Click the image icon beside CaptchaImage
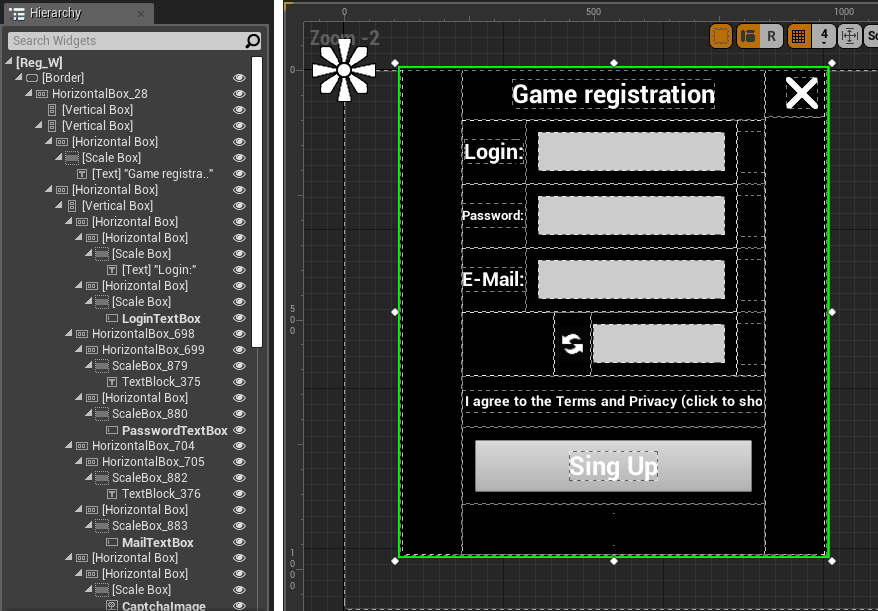Viewport: 878px width, 611px height. (112, 605)
